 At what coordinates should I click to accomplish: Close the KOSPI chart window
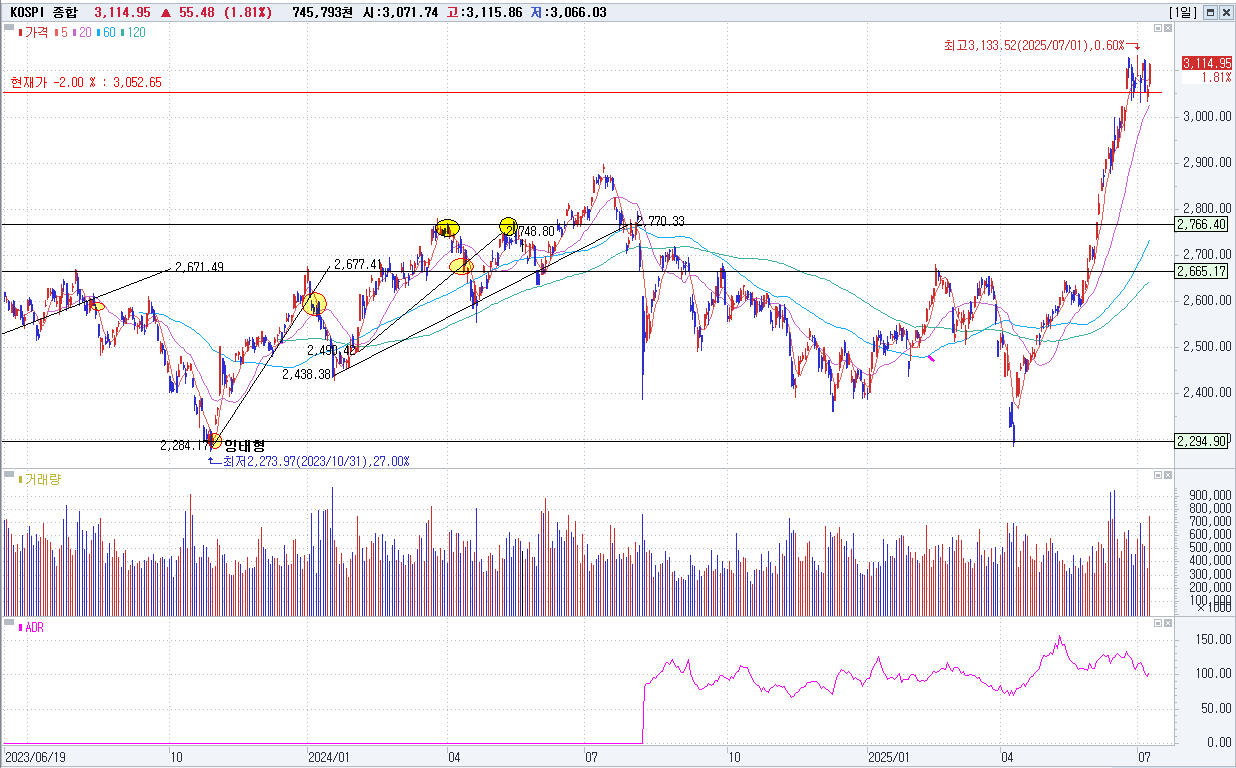pyautogui.click(x=1225, y=13)
